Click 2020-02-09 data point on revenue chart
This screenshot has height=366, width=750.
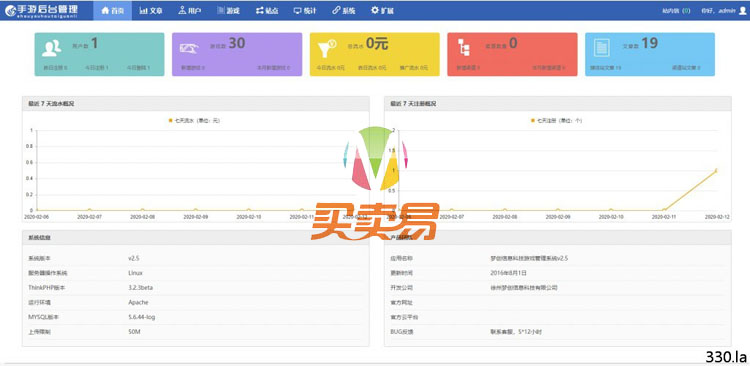point(196,210)
